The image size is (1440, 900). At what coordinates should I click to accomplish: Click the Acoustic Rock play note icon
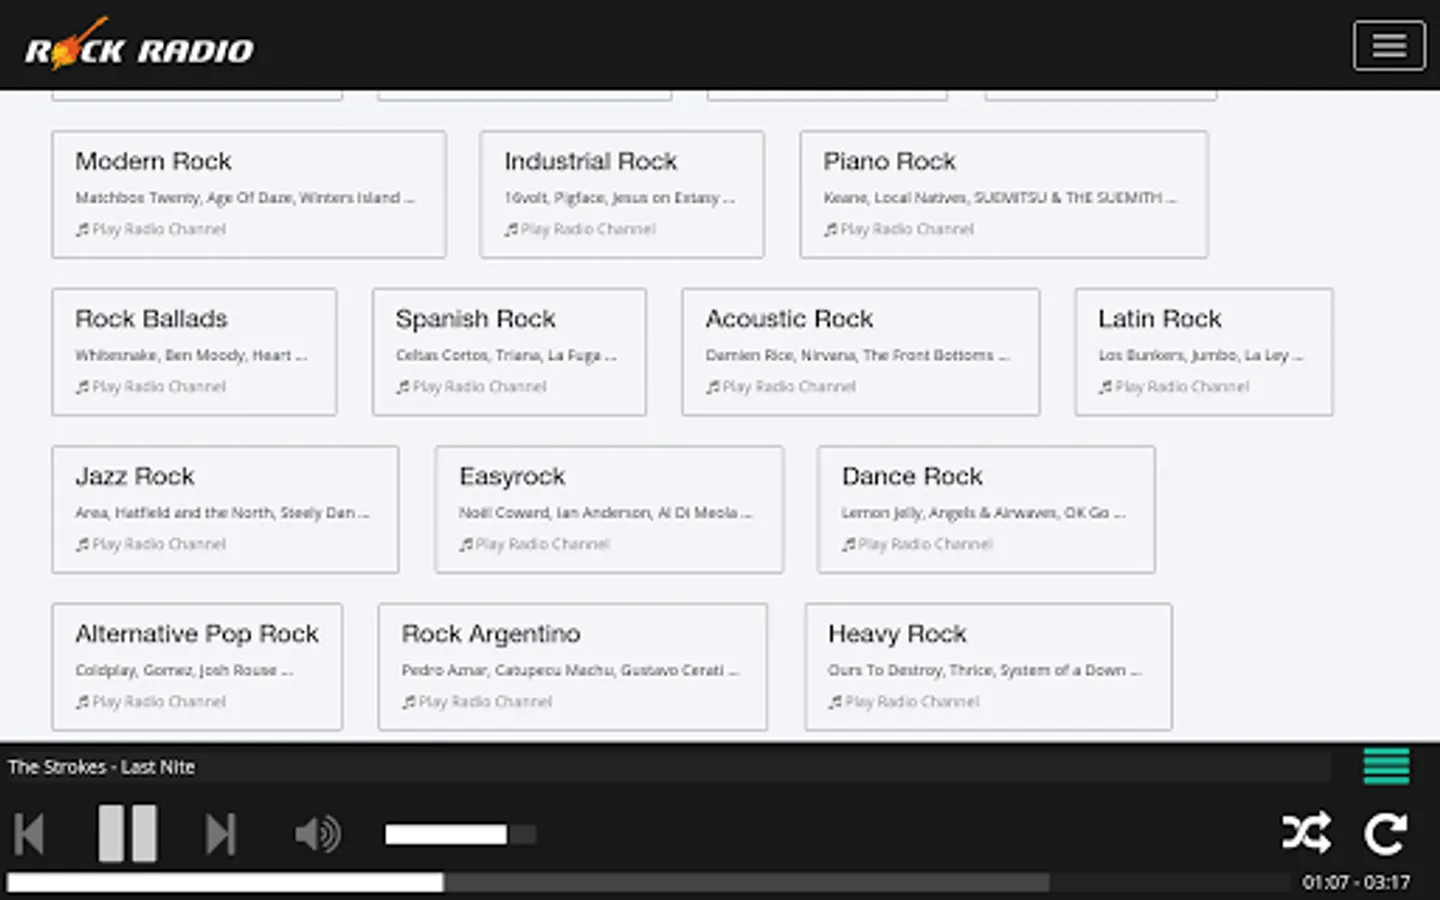713,387
